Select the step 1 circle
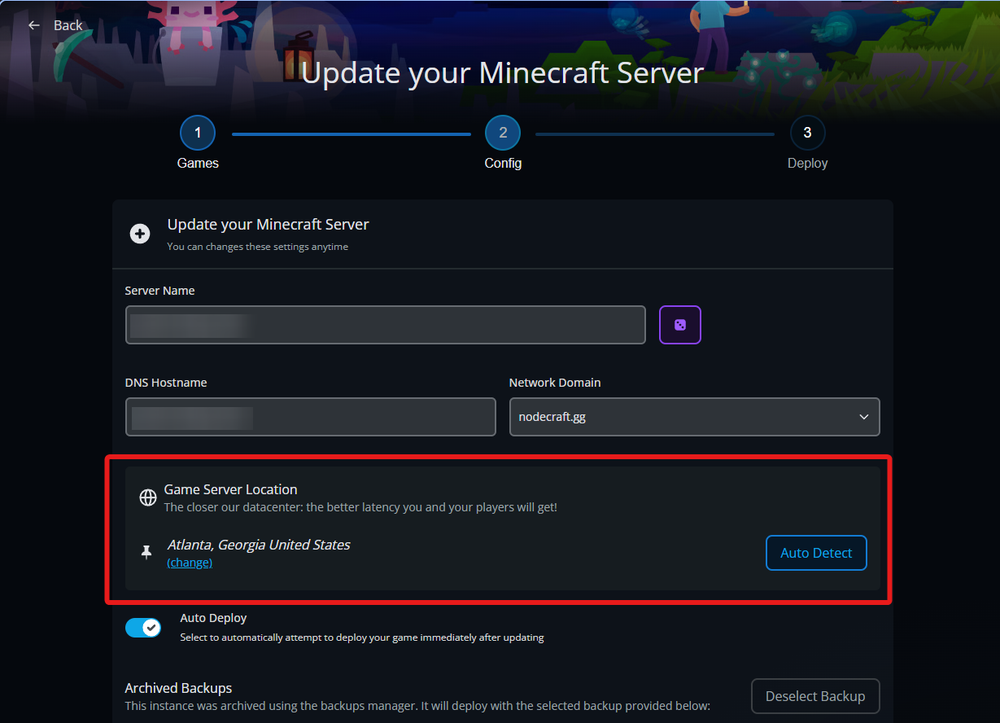 tap(198, 133)
